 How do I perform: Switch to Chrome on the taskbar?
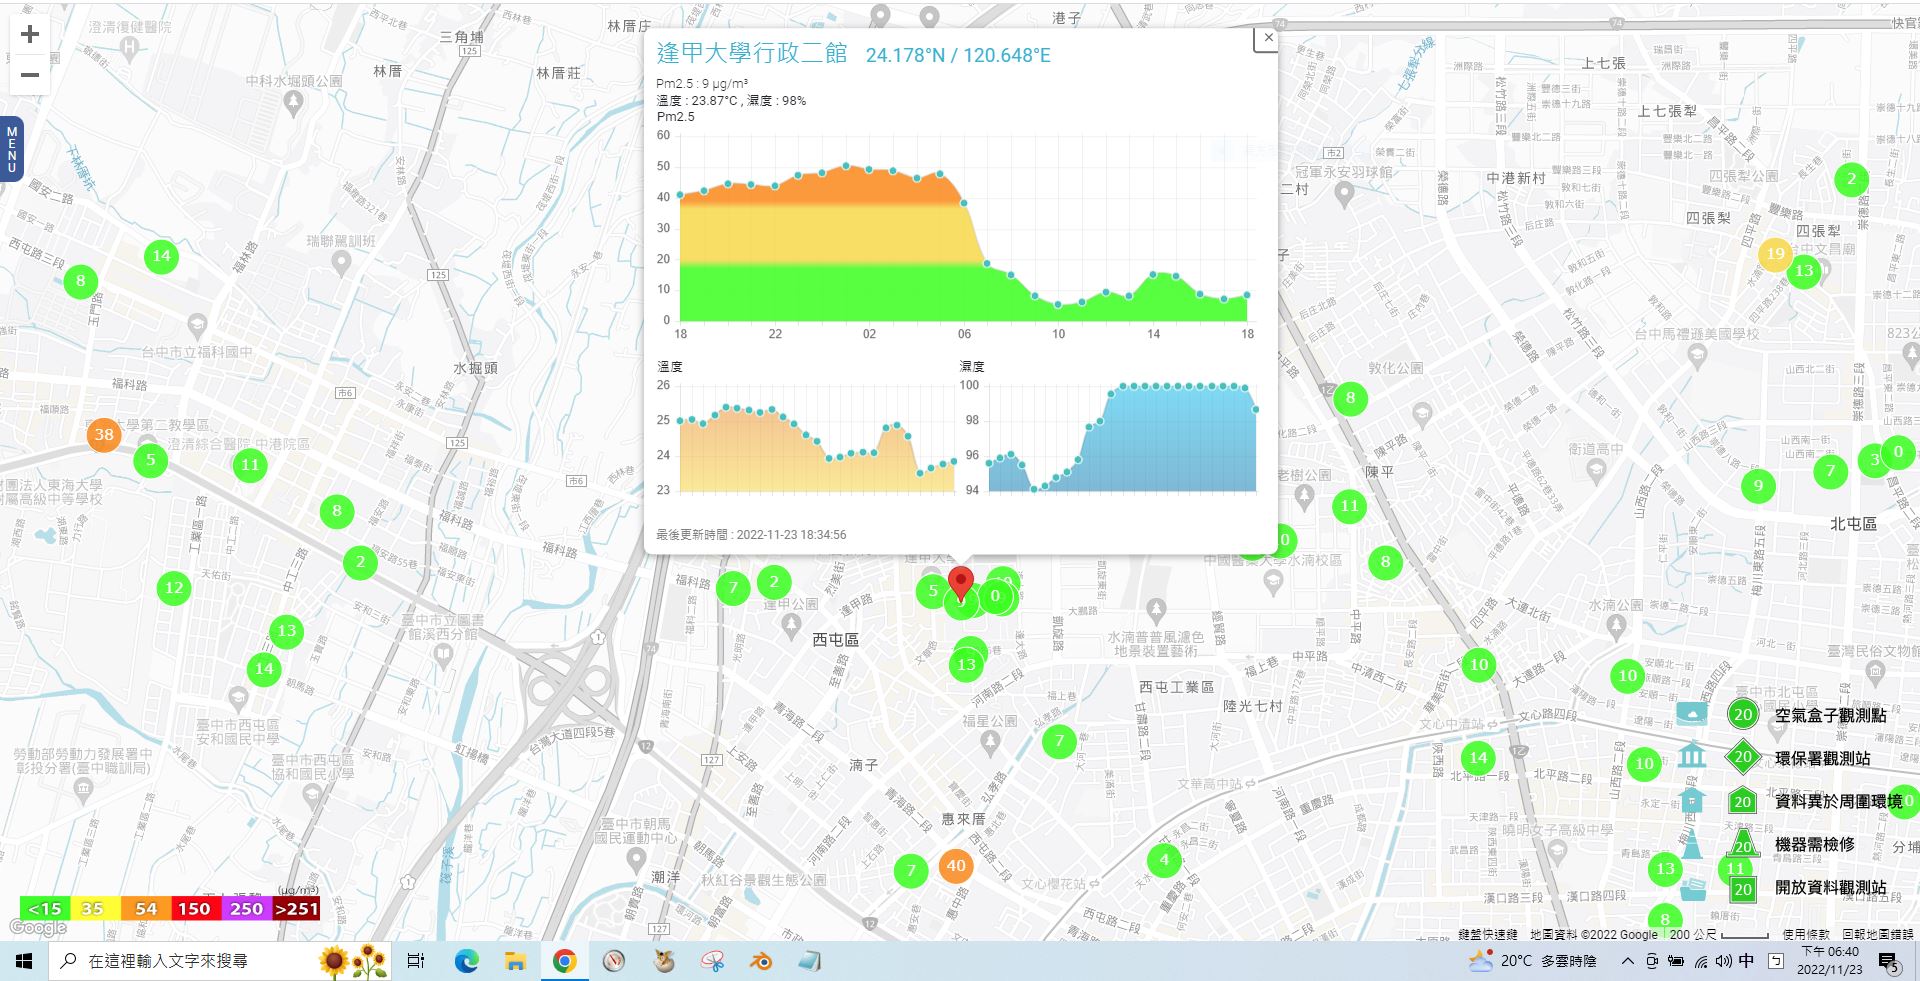(564, 961)
